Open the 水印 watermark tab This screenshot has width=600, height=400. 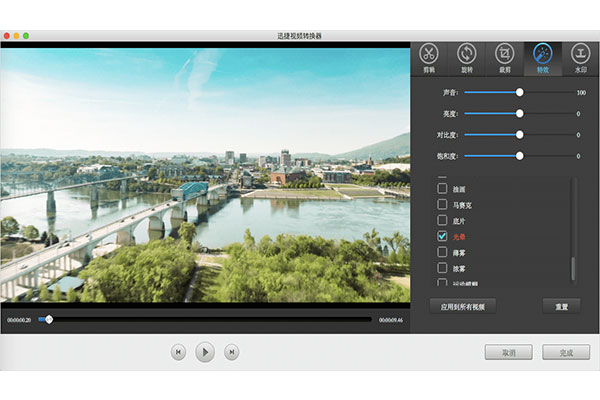tap(580, 59)
